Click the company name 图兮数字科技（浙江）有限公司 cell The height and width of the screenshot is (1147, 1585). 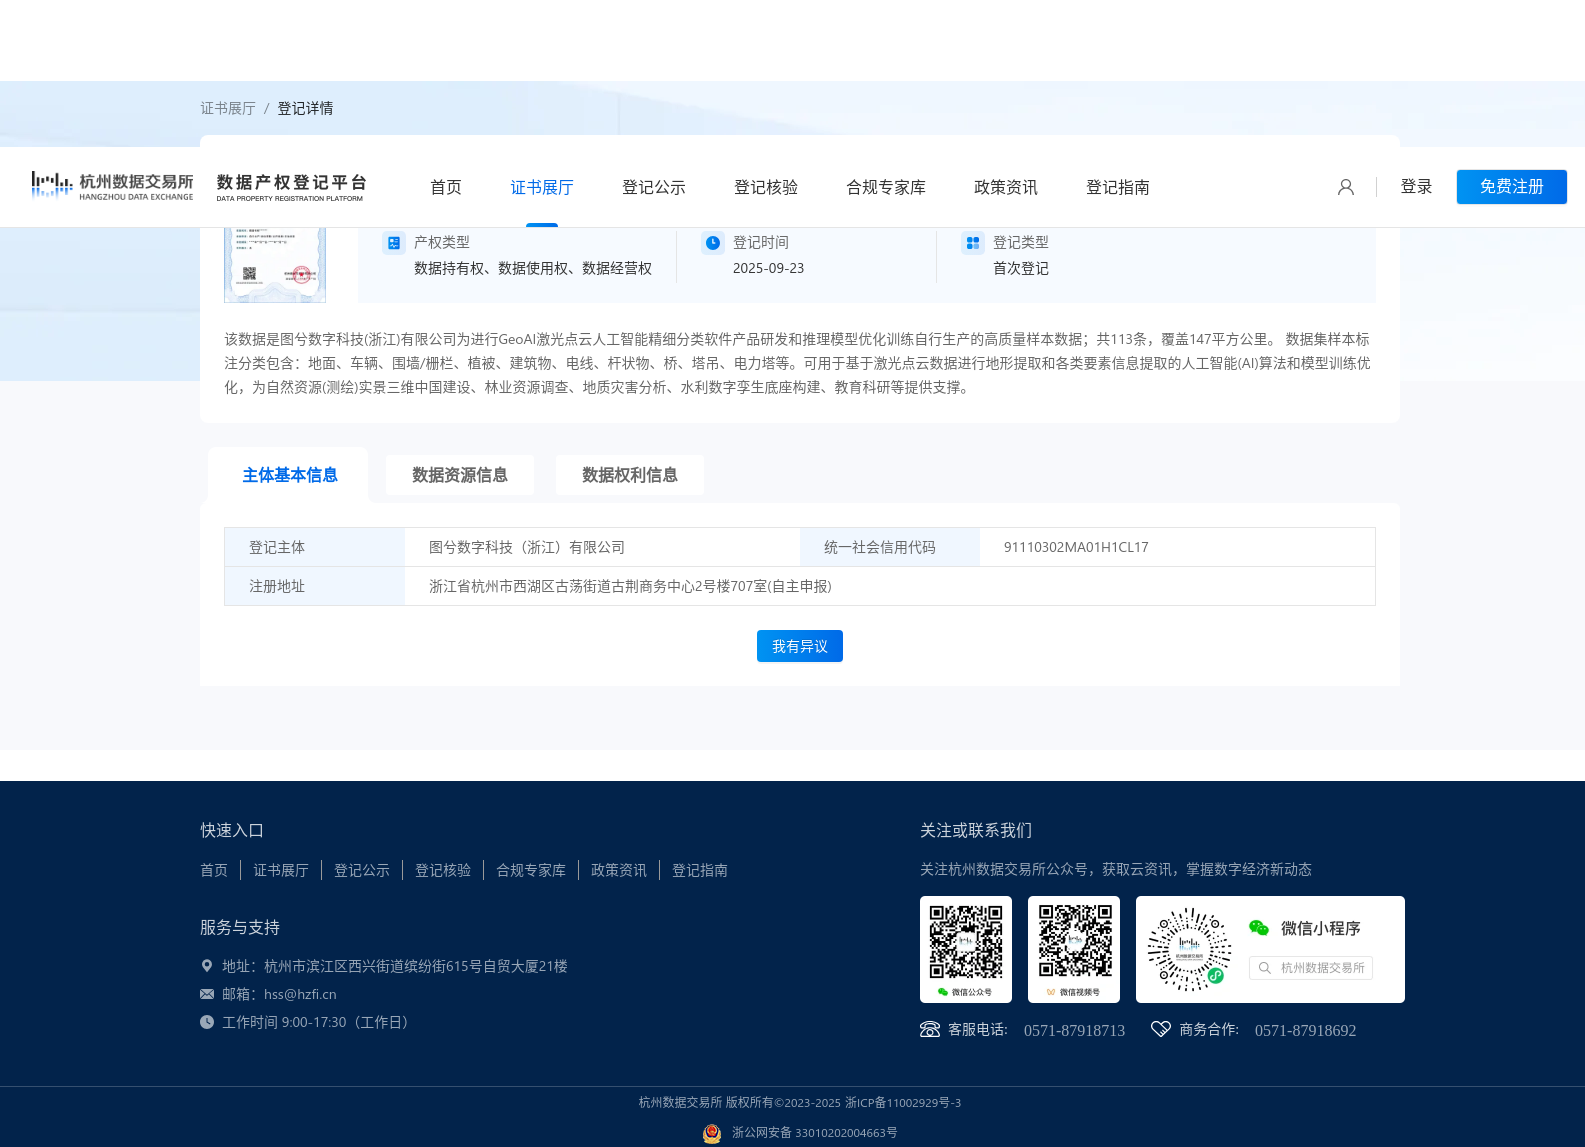coord(602,547)
